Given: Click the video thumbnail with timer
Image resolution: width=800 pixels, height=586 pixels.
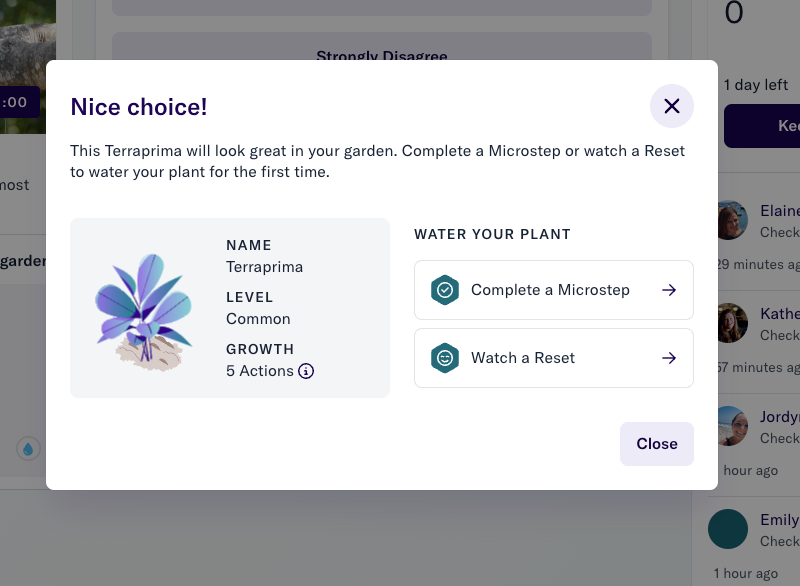Looking at the screenshot, I should (28, 67).
